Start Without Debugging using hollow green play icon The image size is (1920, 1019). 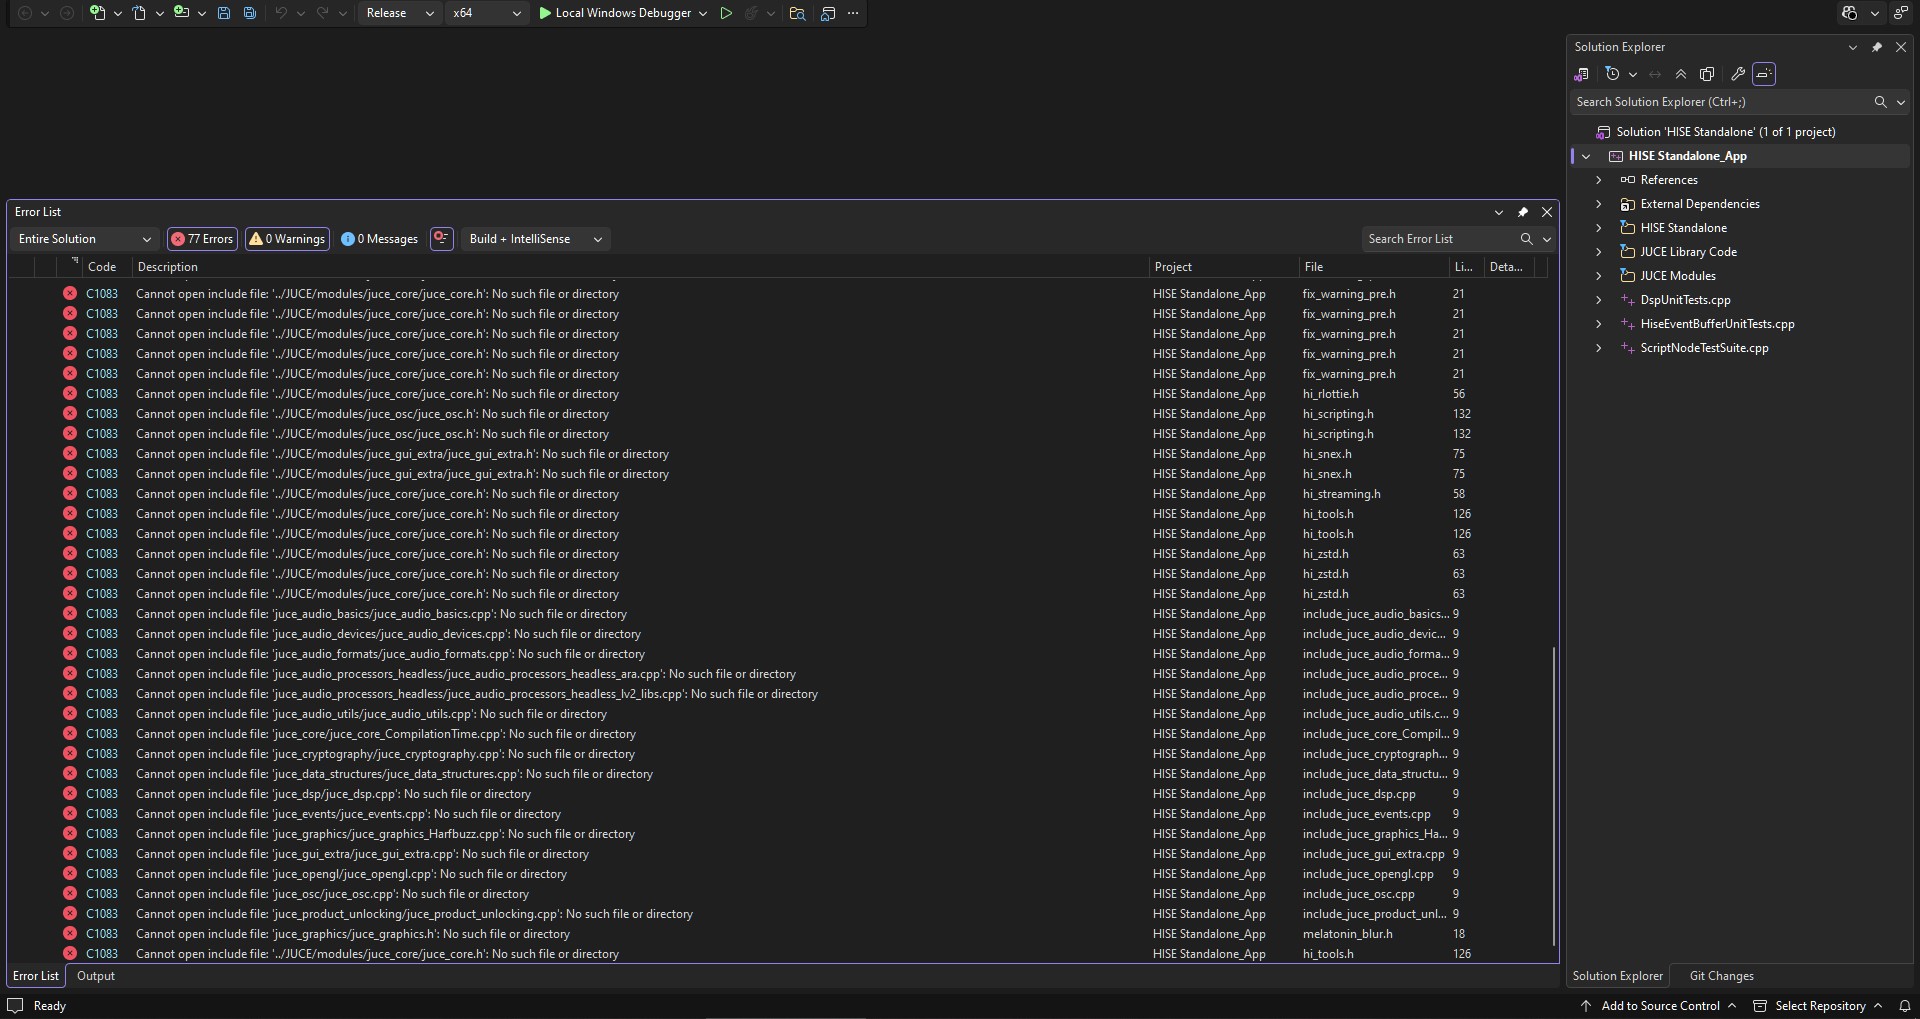(x=726, y=13)
